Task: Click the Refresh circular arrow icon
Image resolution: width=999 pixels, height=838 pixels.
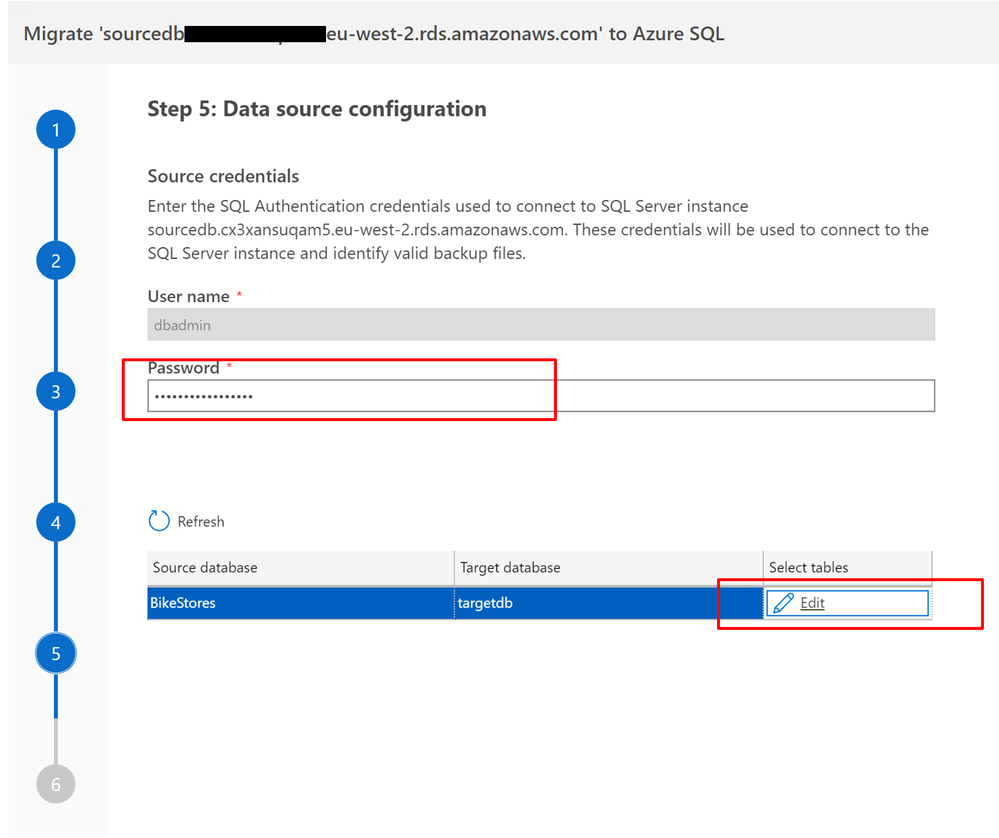Action: pos(159,521)
